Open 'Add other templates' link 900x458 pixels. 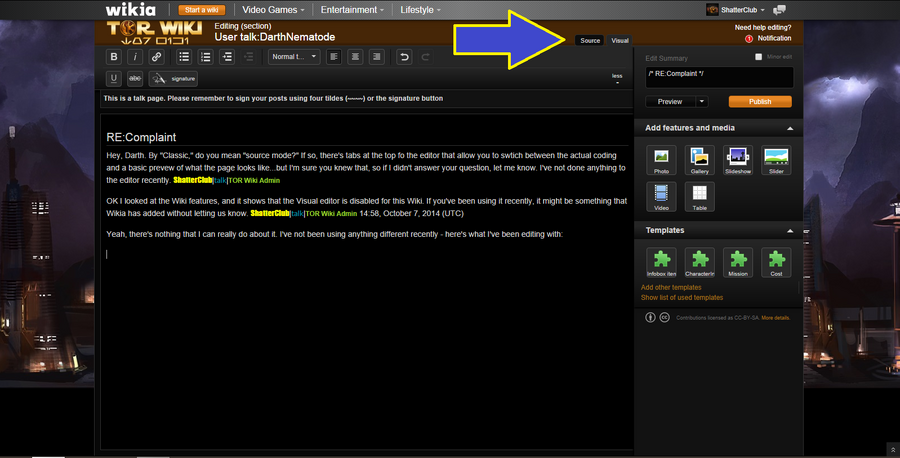coord(671,288)
